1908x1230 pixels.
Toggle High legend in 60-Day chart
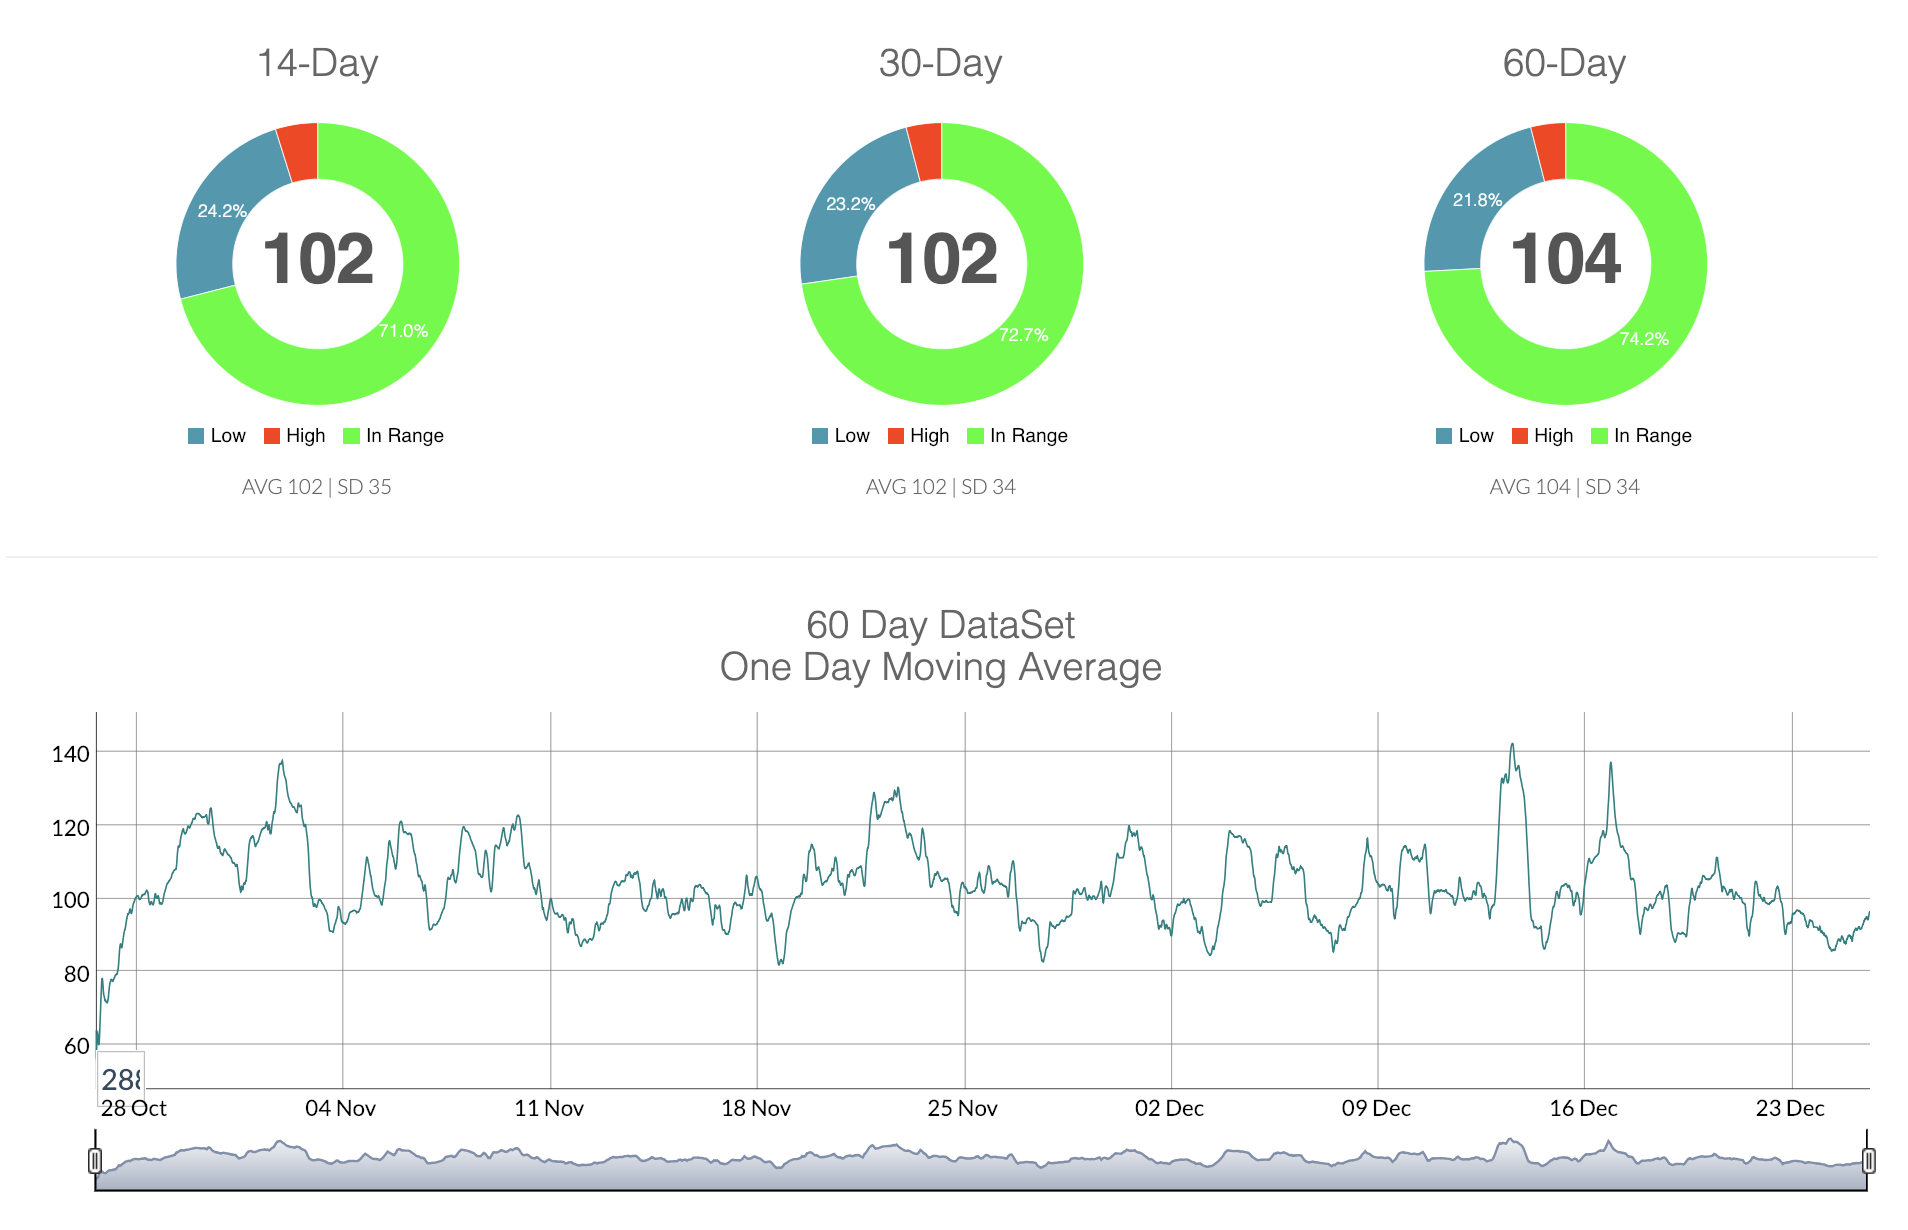tap(1543, 436)
